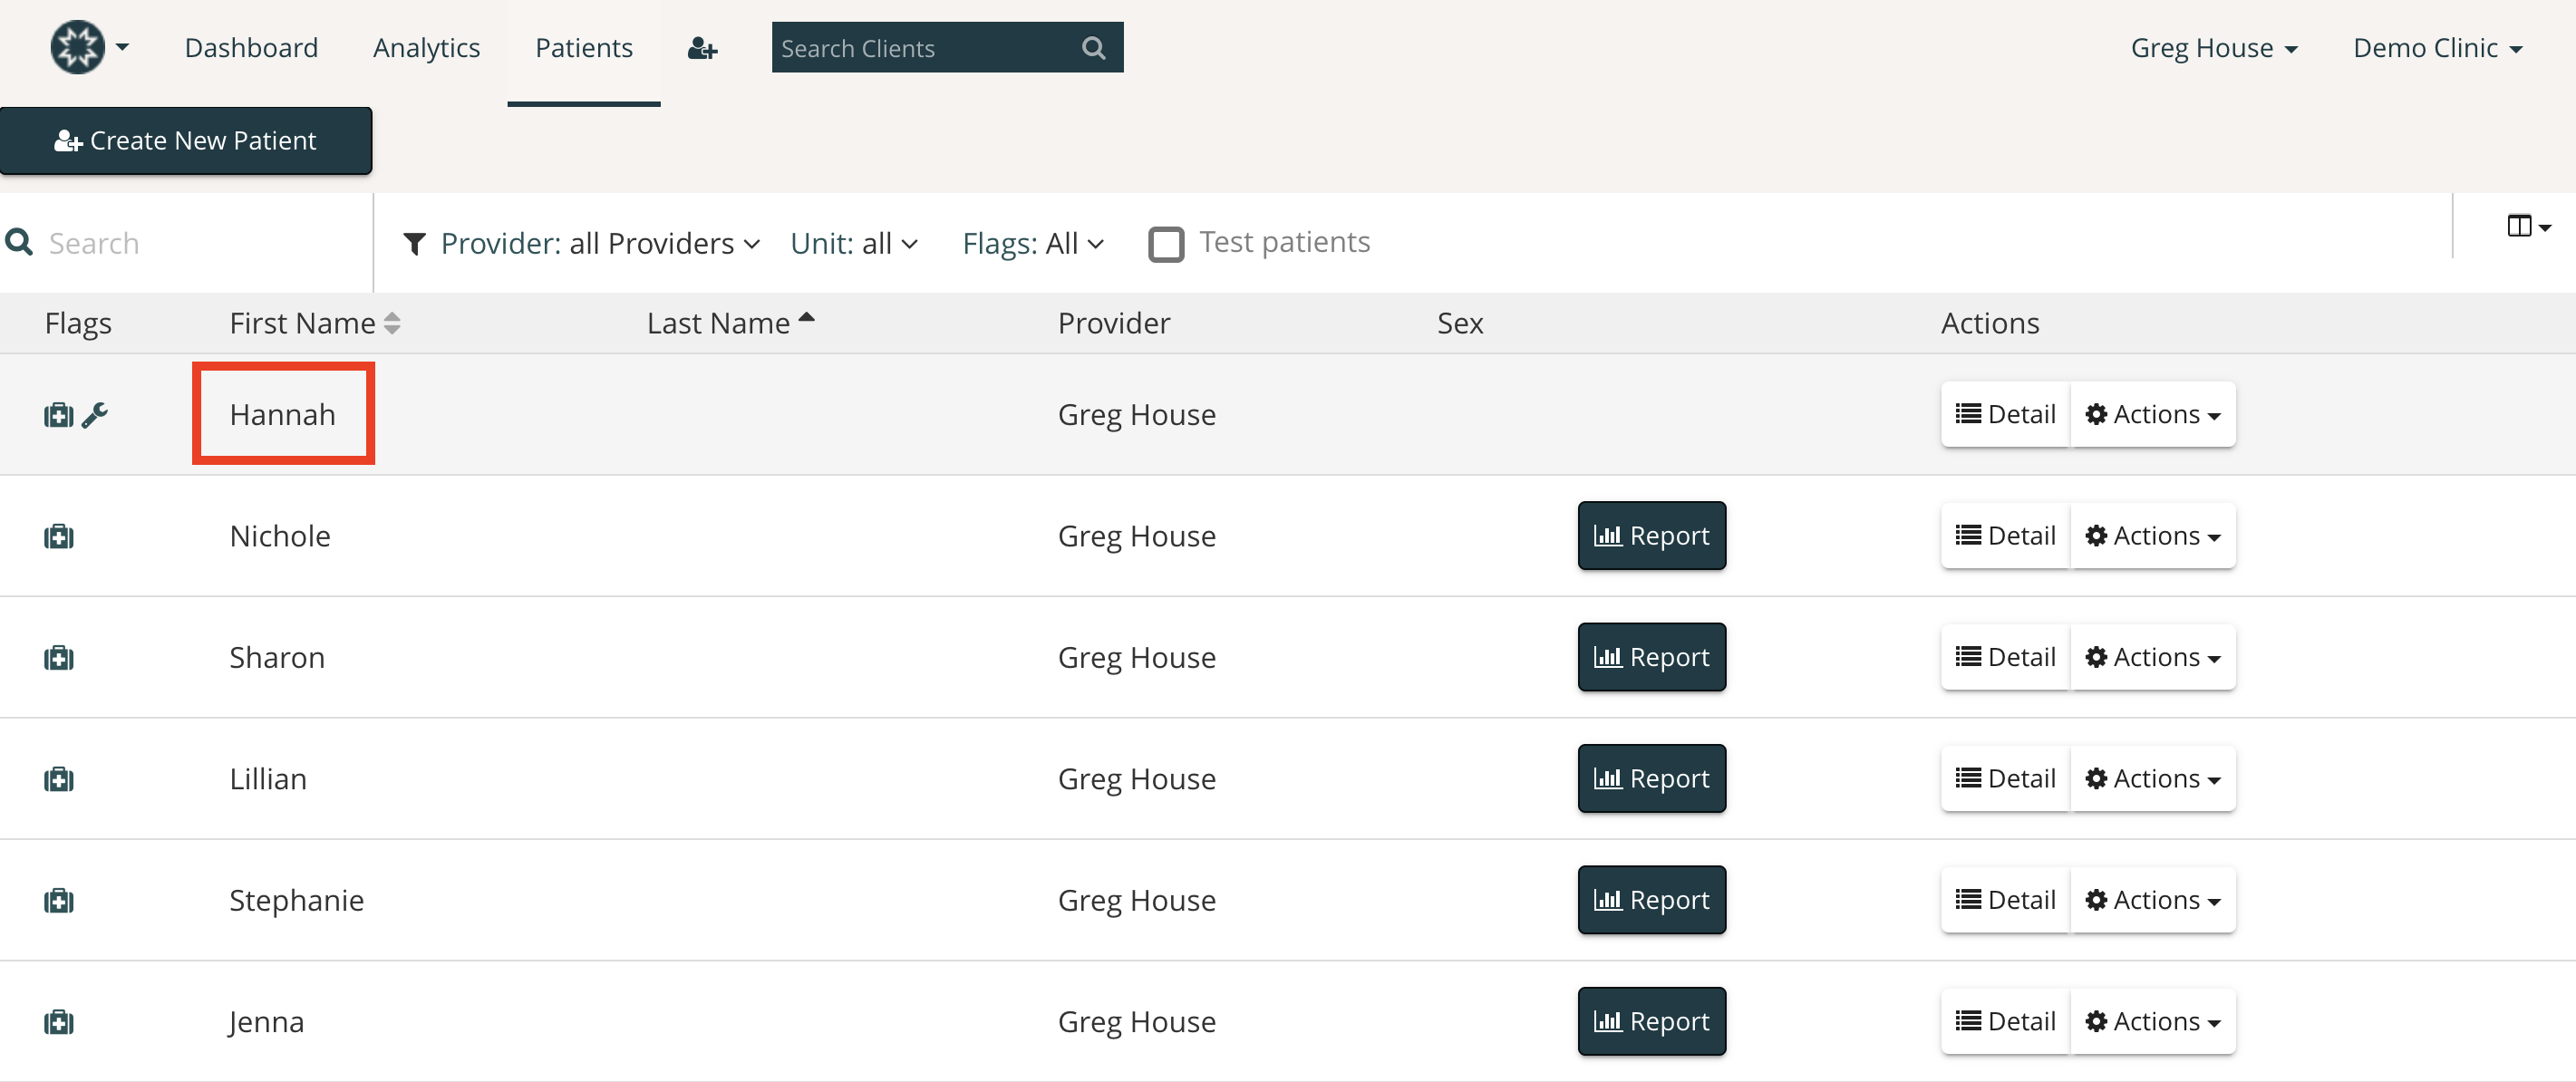Open the dropdown arrow beside the logo
Viewport: 2576px width, 1082px height.
point(122,47)
